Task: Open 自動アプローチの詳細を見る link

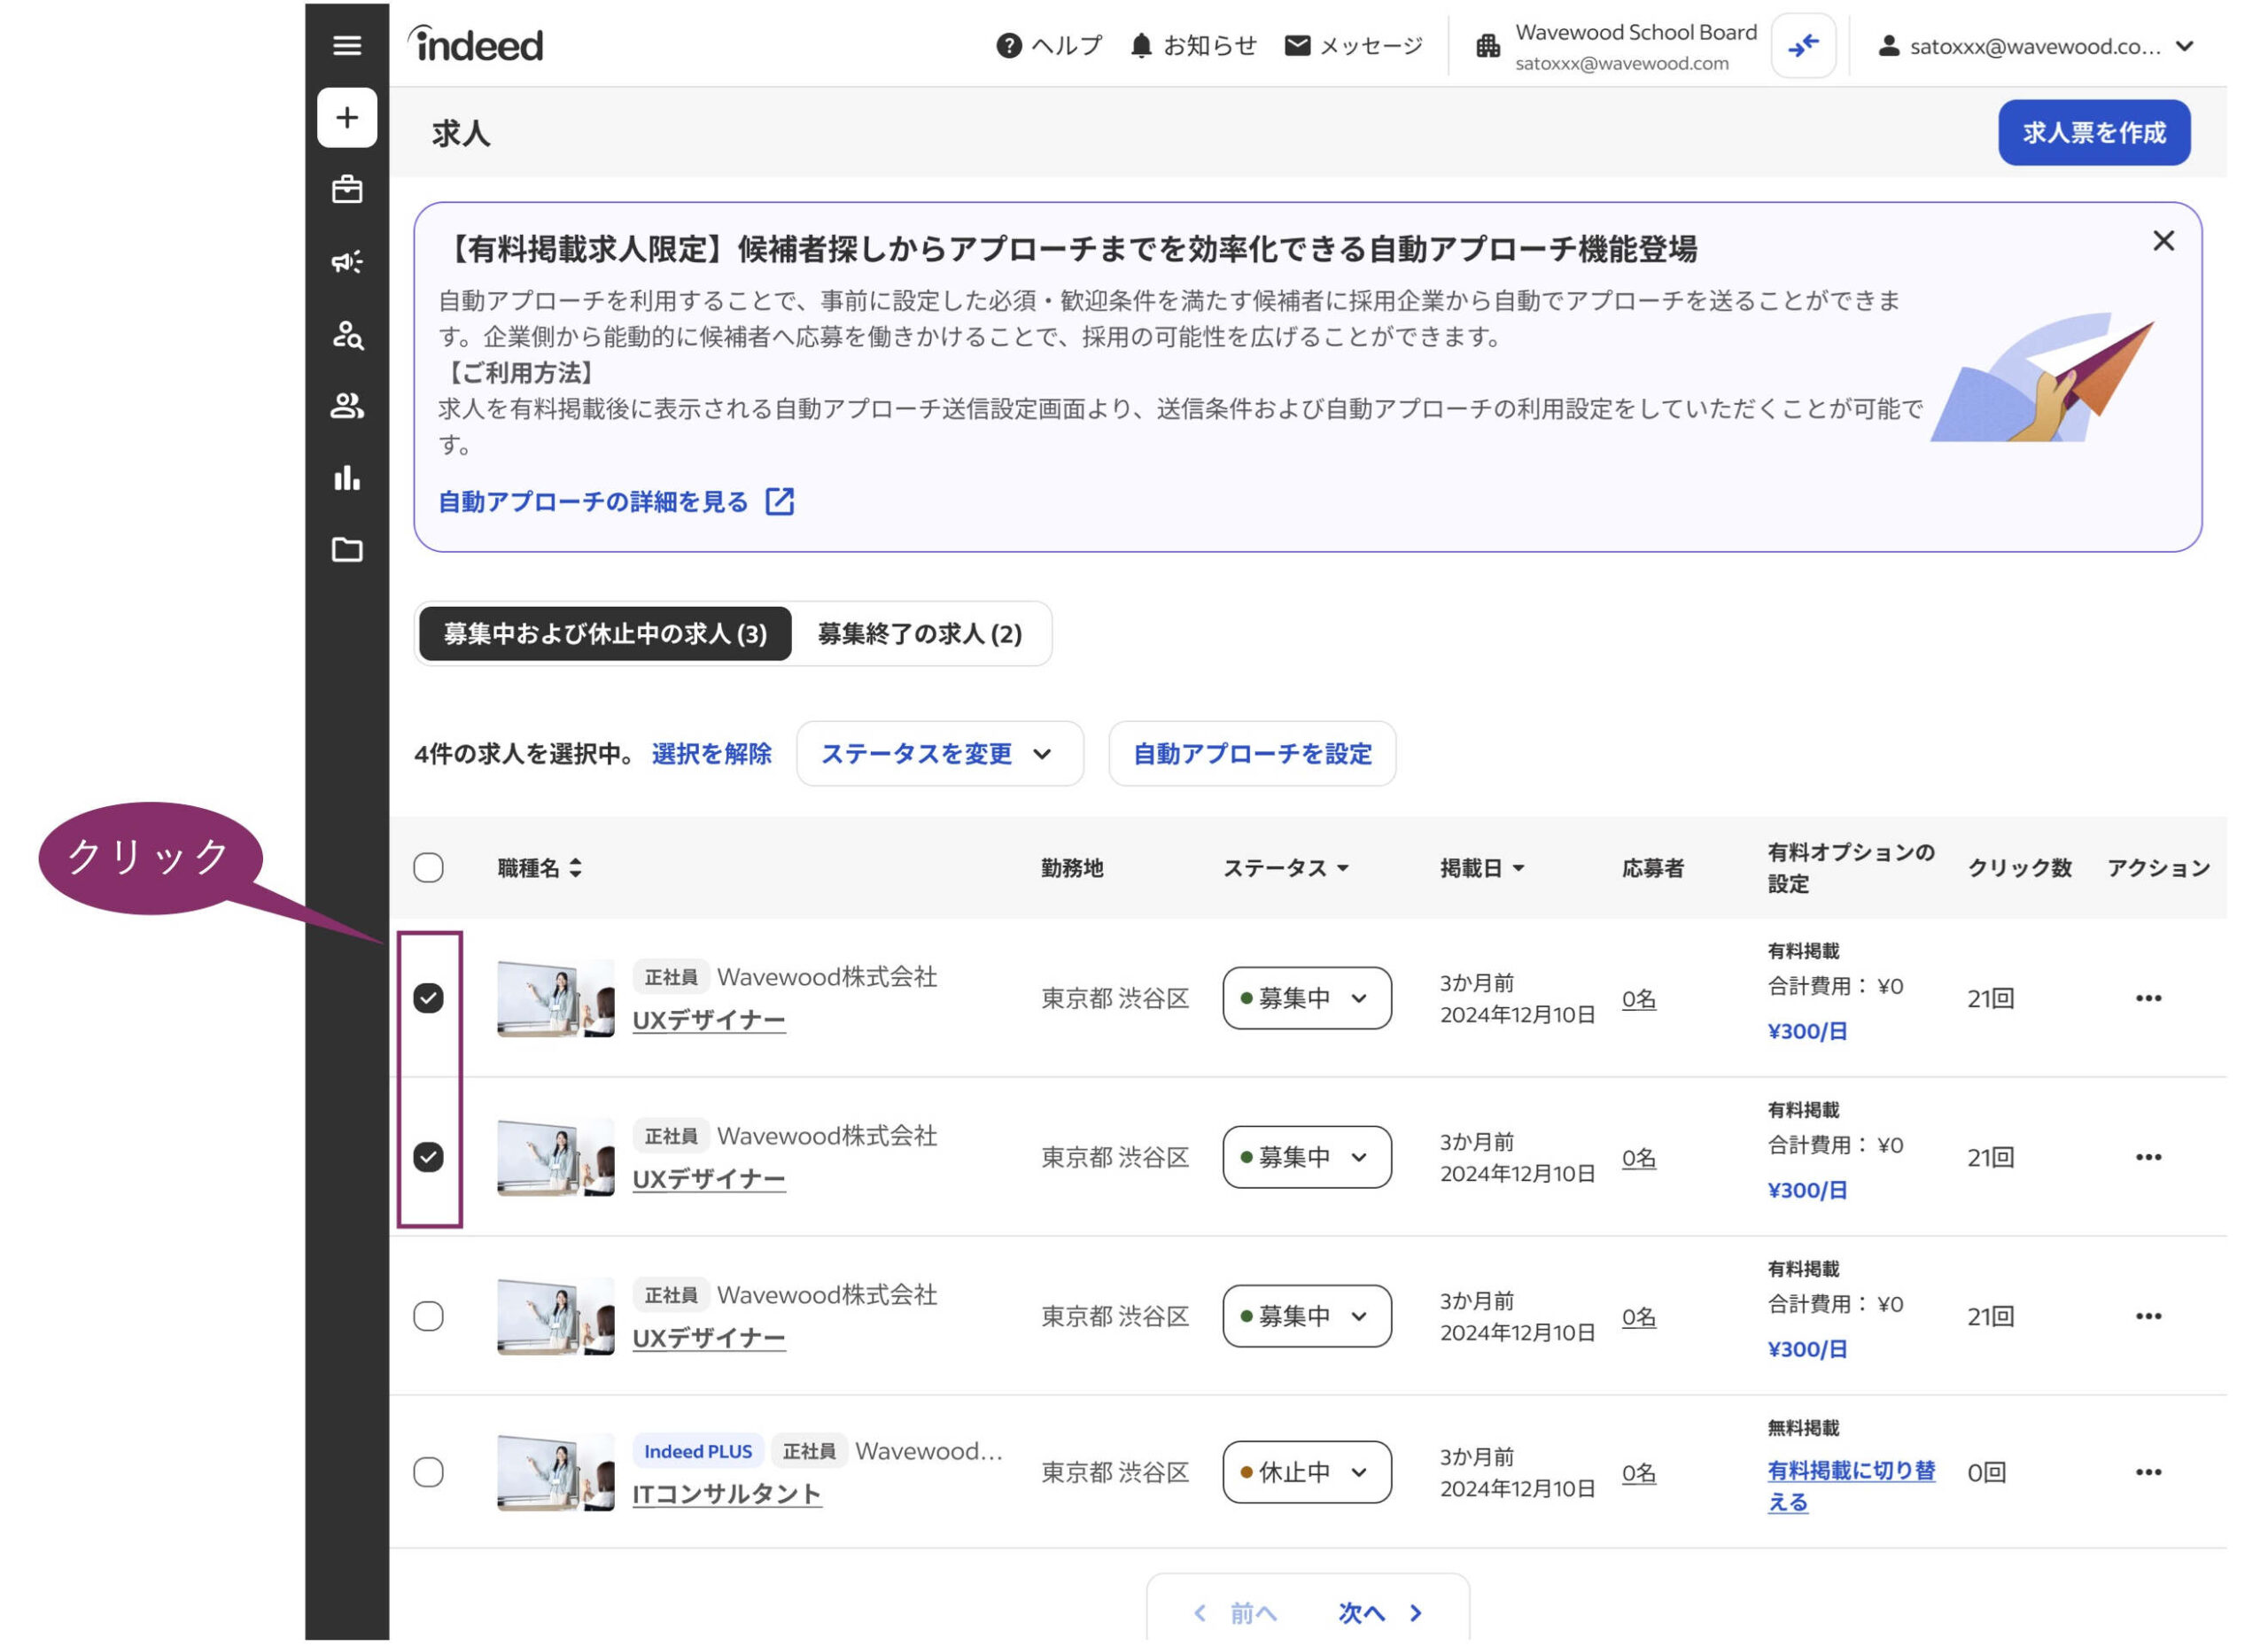Action: (x=592, y=501)
